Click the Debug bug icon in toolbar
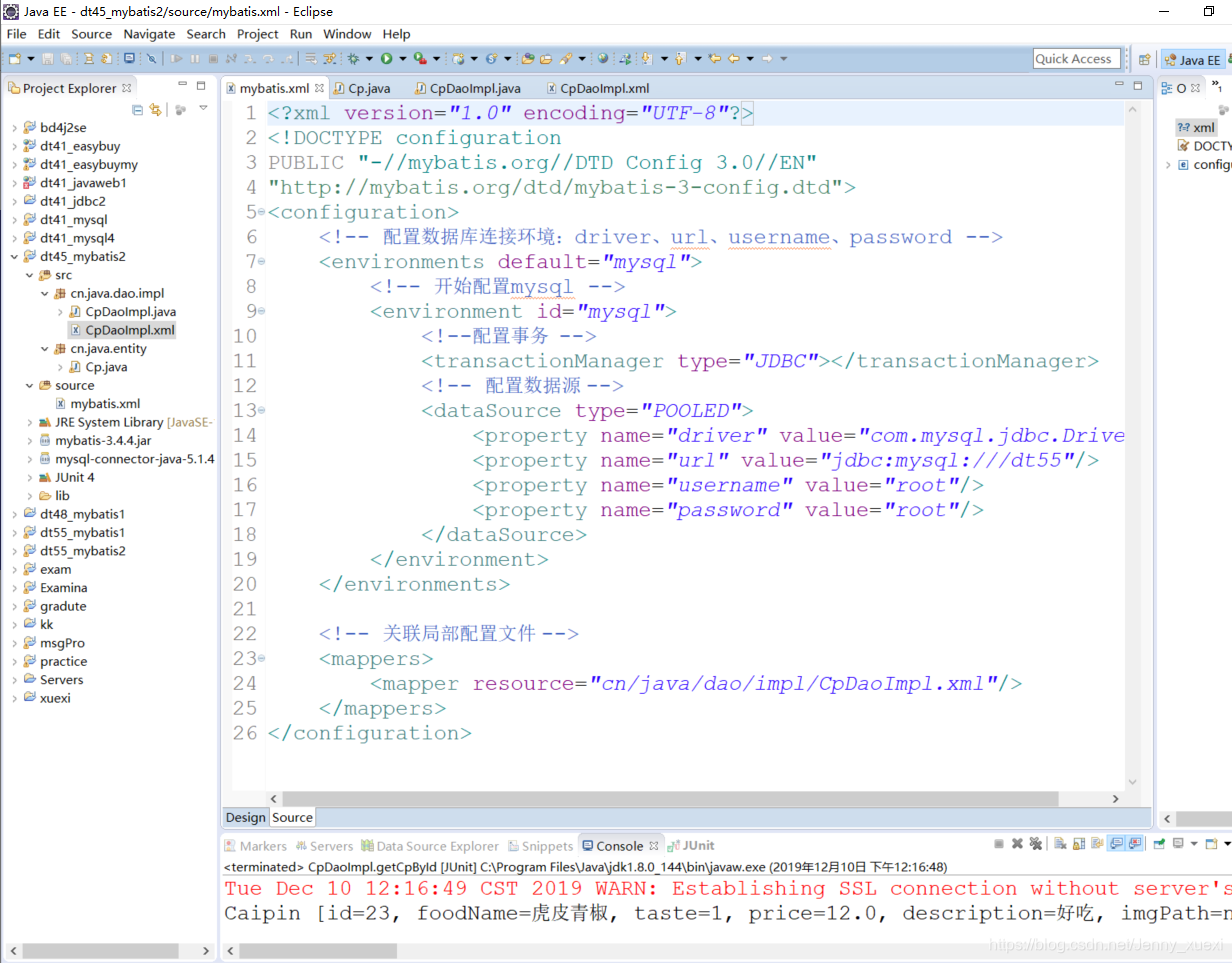Image resolution: width=1232 pixels, height=963 pixels. pos(353,59)
